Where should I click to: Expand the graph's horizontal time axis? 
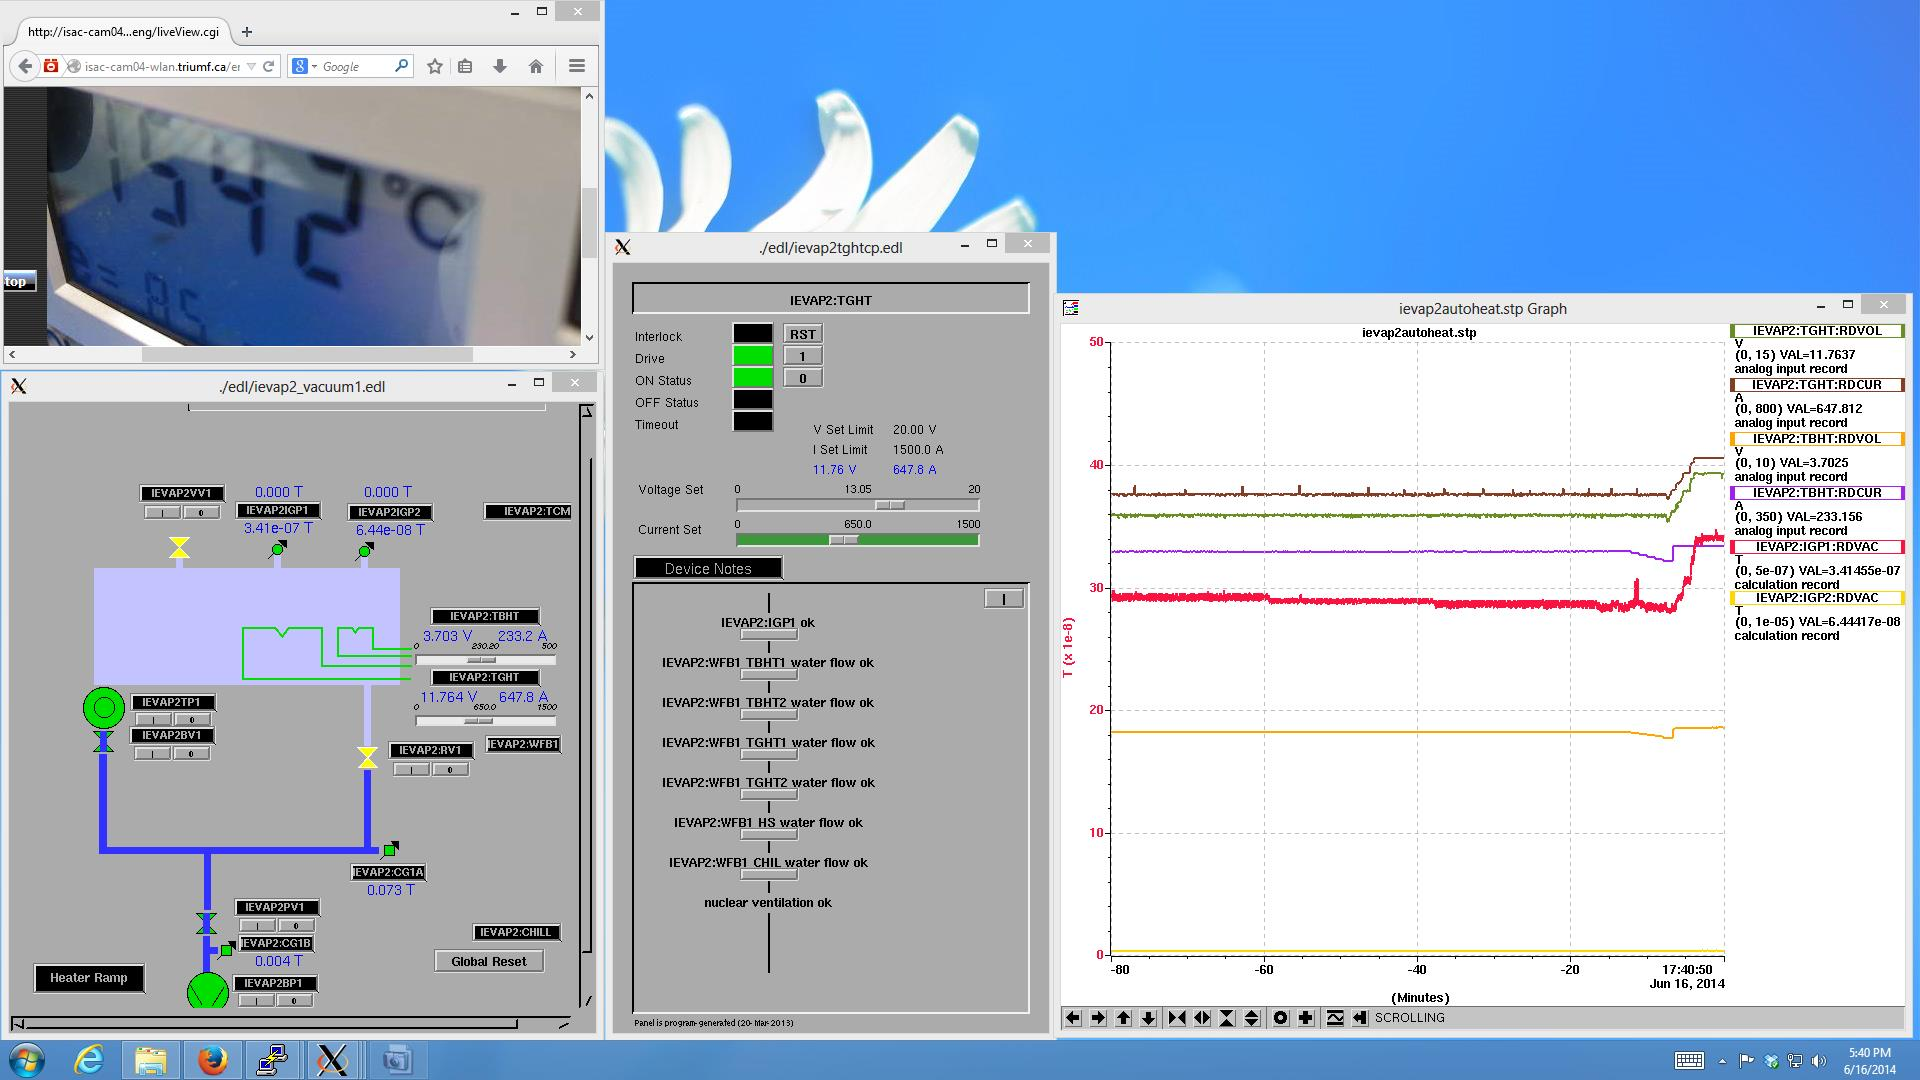tap(1202, 1018)
